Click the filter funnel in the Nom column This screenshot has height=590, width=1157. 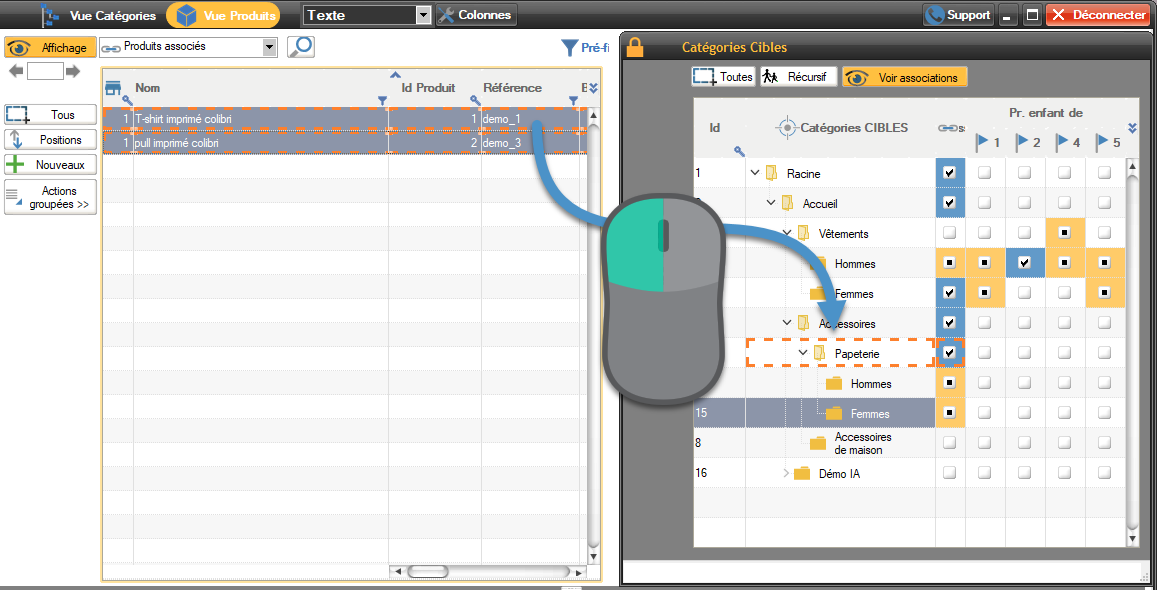coord(381,100)
